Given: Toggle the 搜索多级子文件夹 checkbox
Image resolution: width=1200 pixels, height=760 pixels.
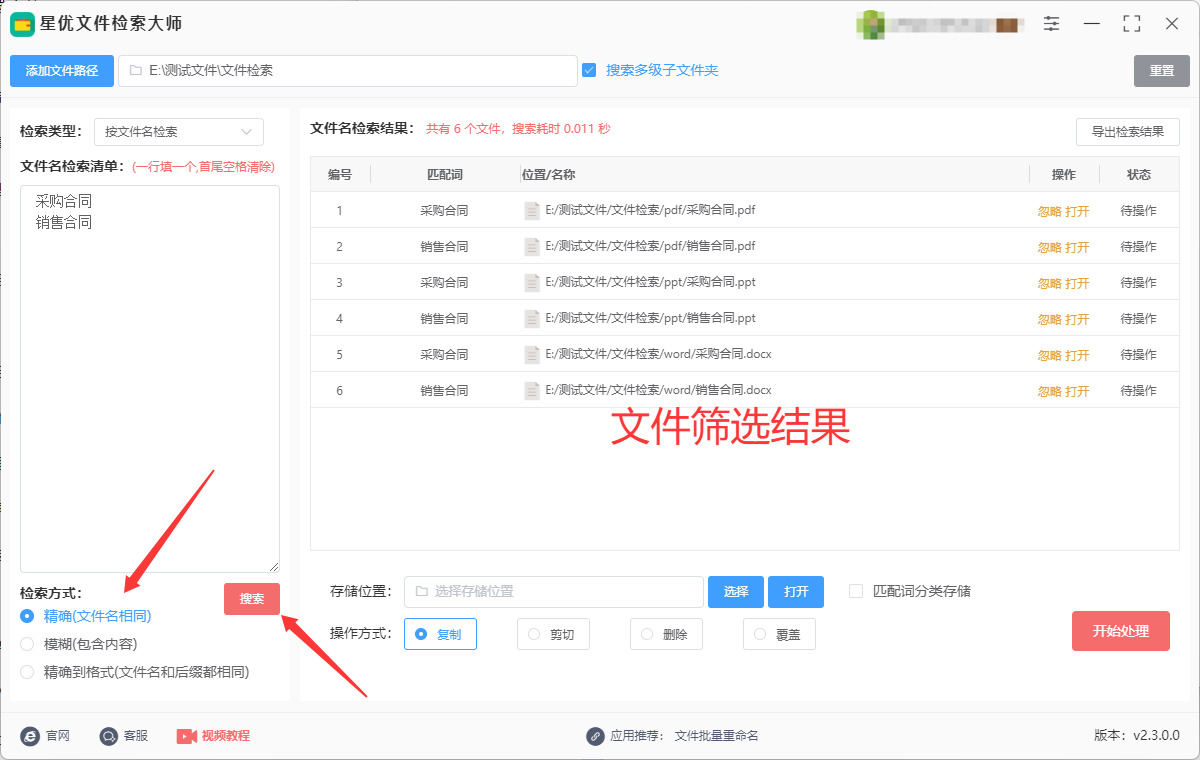Looking at the screenshot, I should click(589, 70).
